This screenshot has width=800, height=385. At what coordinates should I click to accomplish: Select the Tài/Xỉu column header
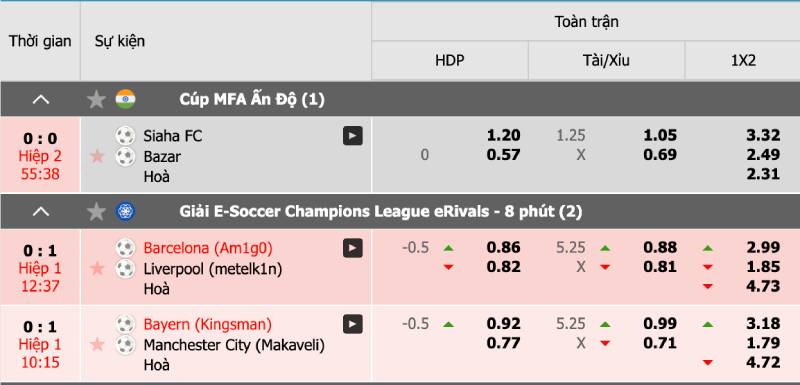(606, 61)
